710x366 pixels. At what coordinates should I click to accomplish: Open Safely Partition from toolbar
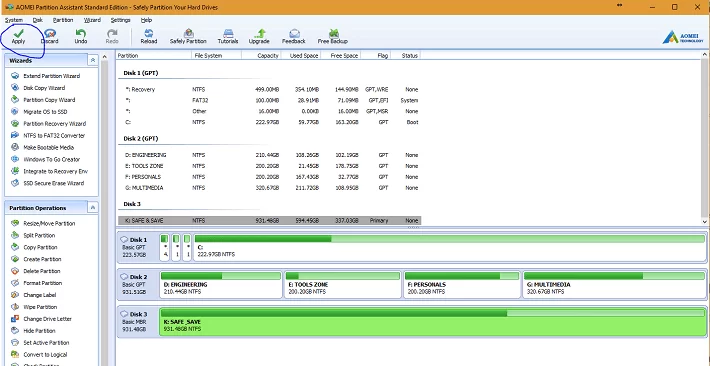point(188,36)
